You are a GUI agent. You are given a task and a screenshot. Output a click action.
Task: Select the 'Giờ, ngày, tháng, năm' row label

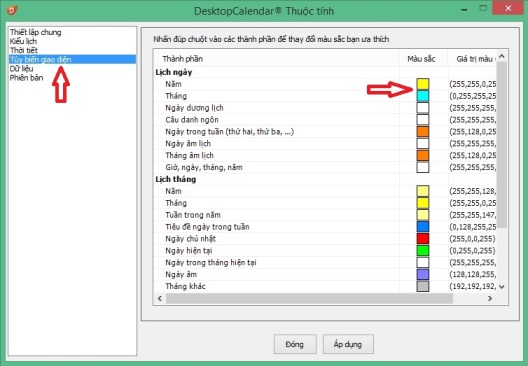click(204, 167)
